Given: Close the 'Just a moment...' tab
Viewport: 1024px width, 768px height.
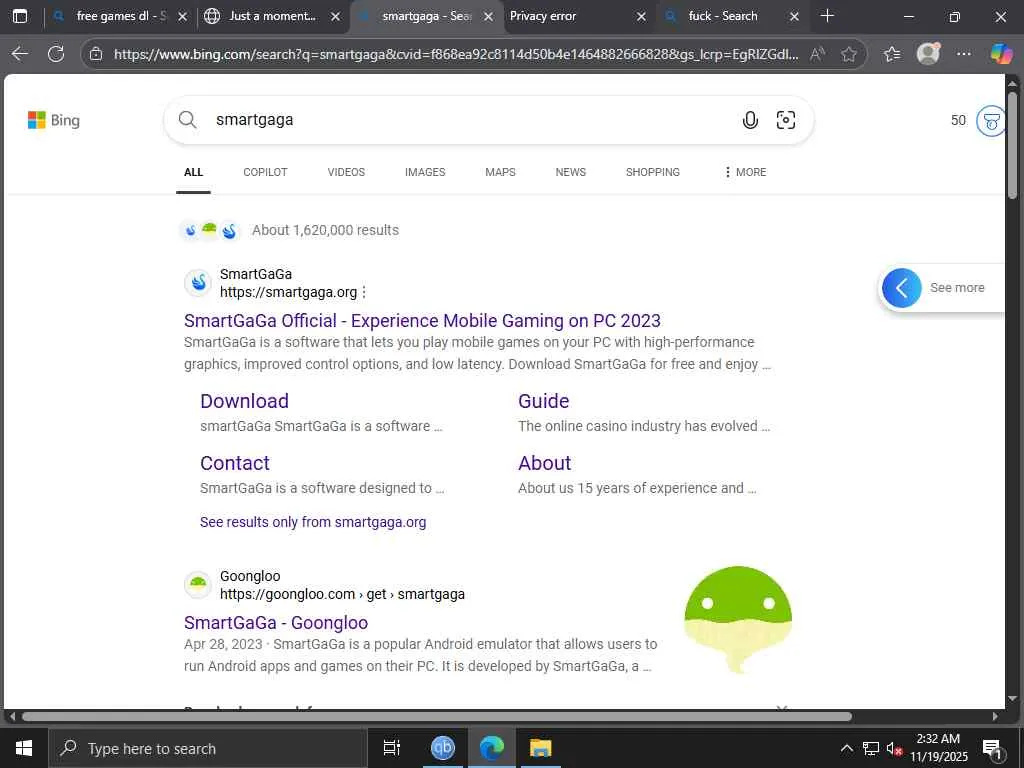Looking at the screenshot, I should (x=336, y=17).
